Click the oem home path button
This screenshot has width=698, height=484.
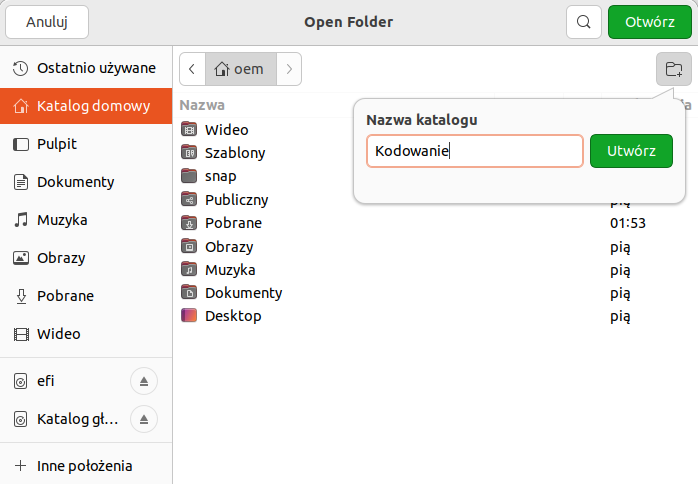tap(240, 69)
